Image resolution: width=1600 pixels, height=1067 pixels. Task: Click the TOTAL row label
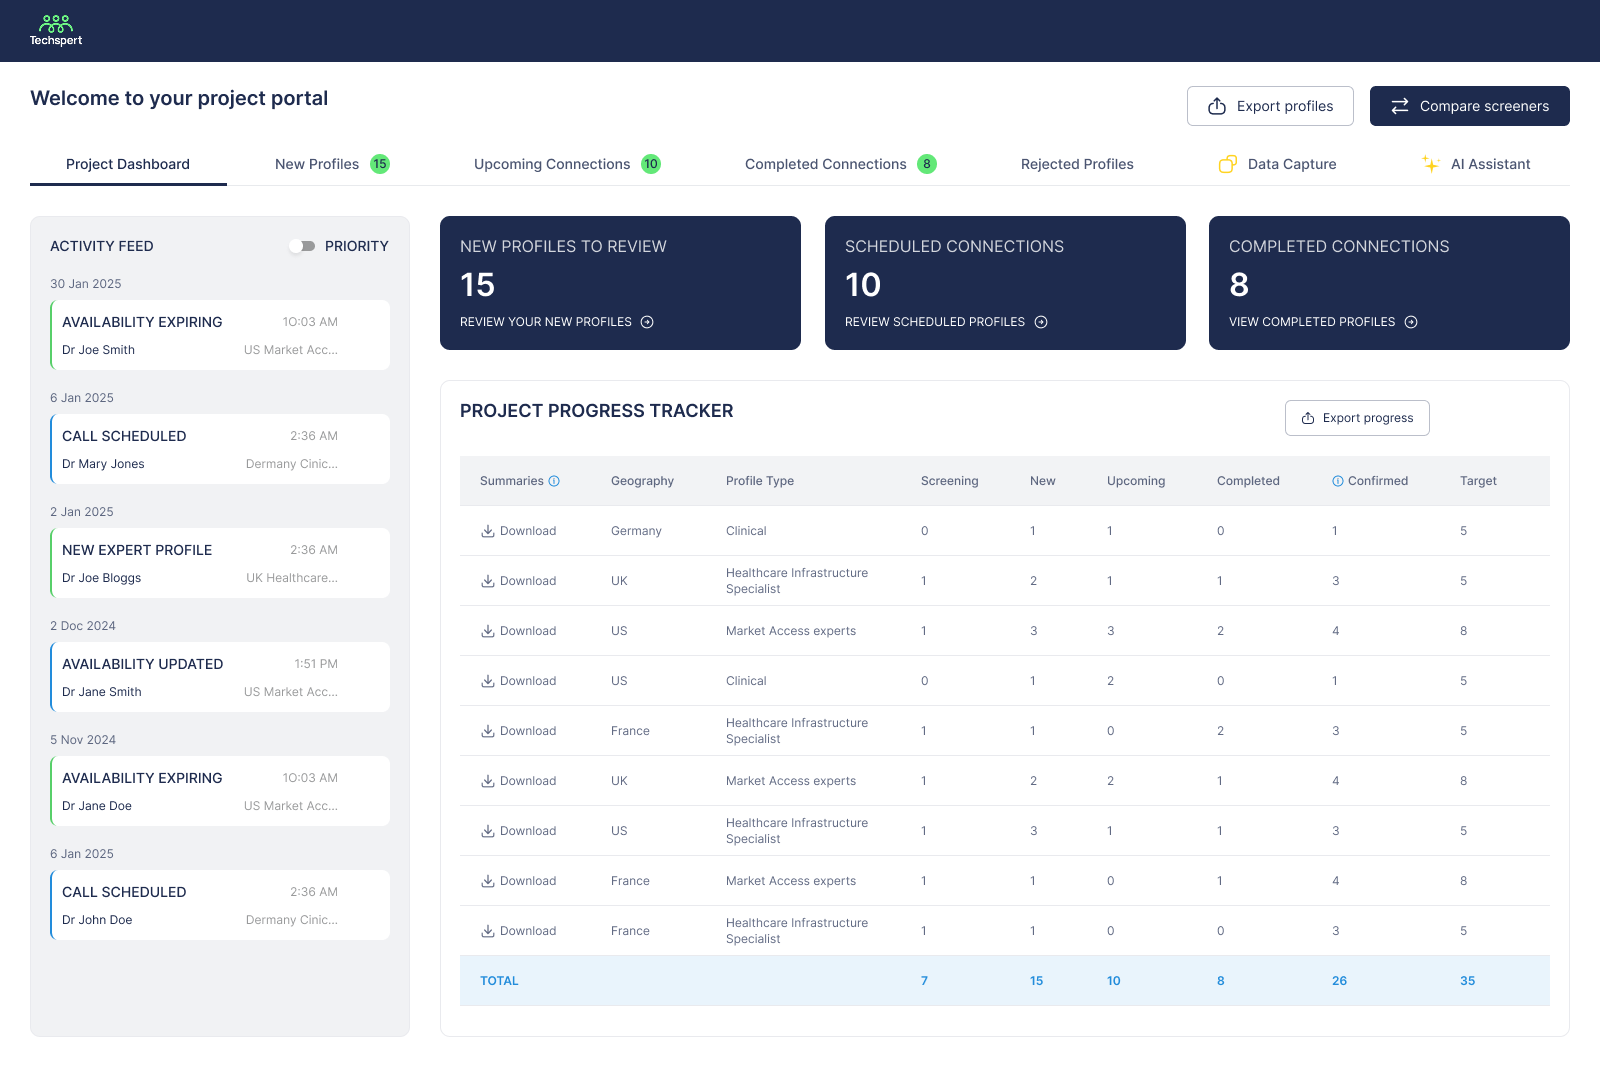click(499, 981)
